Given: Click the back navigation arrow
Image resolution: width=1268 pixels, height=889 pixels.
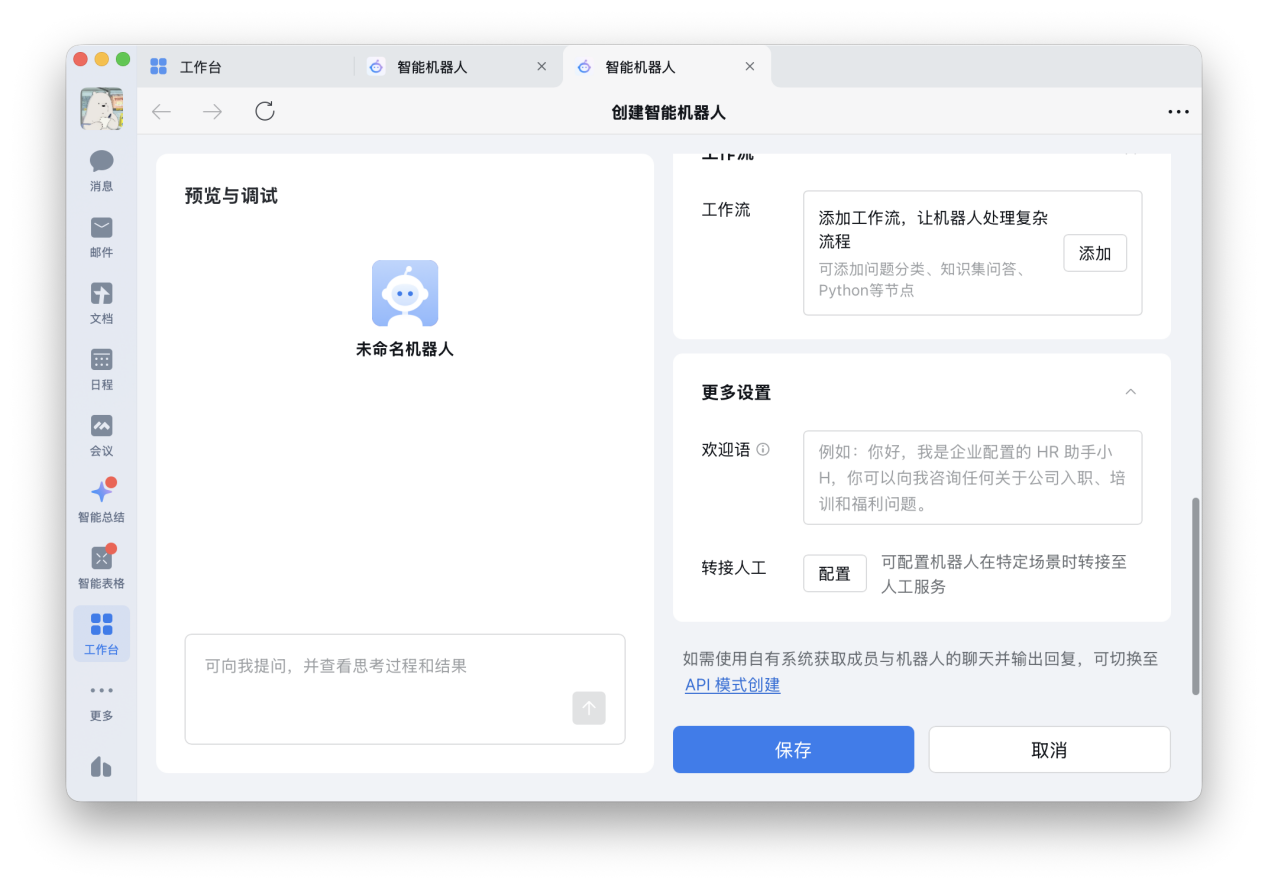Looking at the screenshot, I should [160, 111].
